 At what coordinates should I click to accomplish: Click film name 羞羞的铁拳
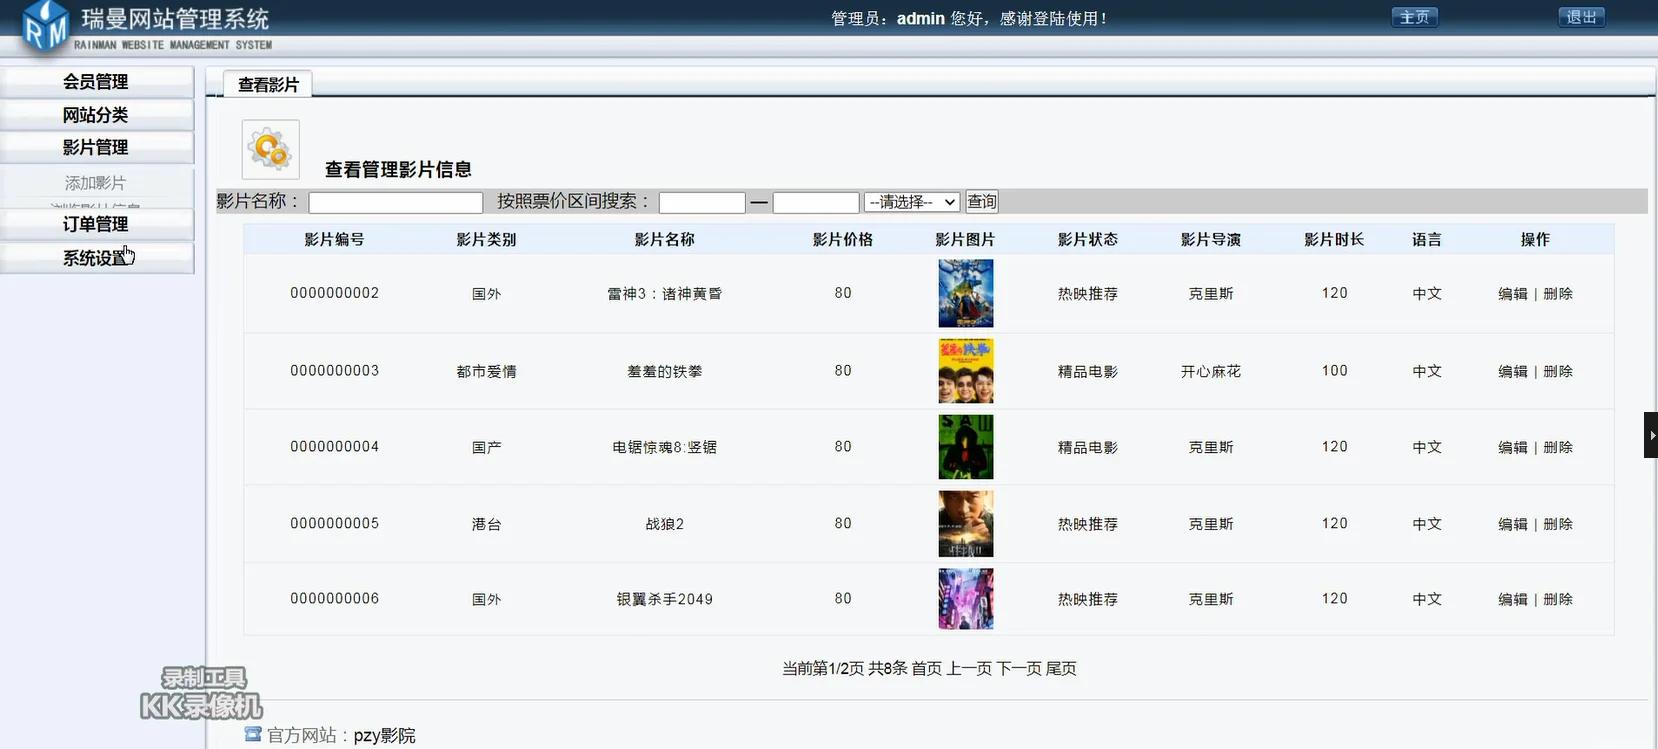pyautogui.click(x=664, y=371)
